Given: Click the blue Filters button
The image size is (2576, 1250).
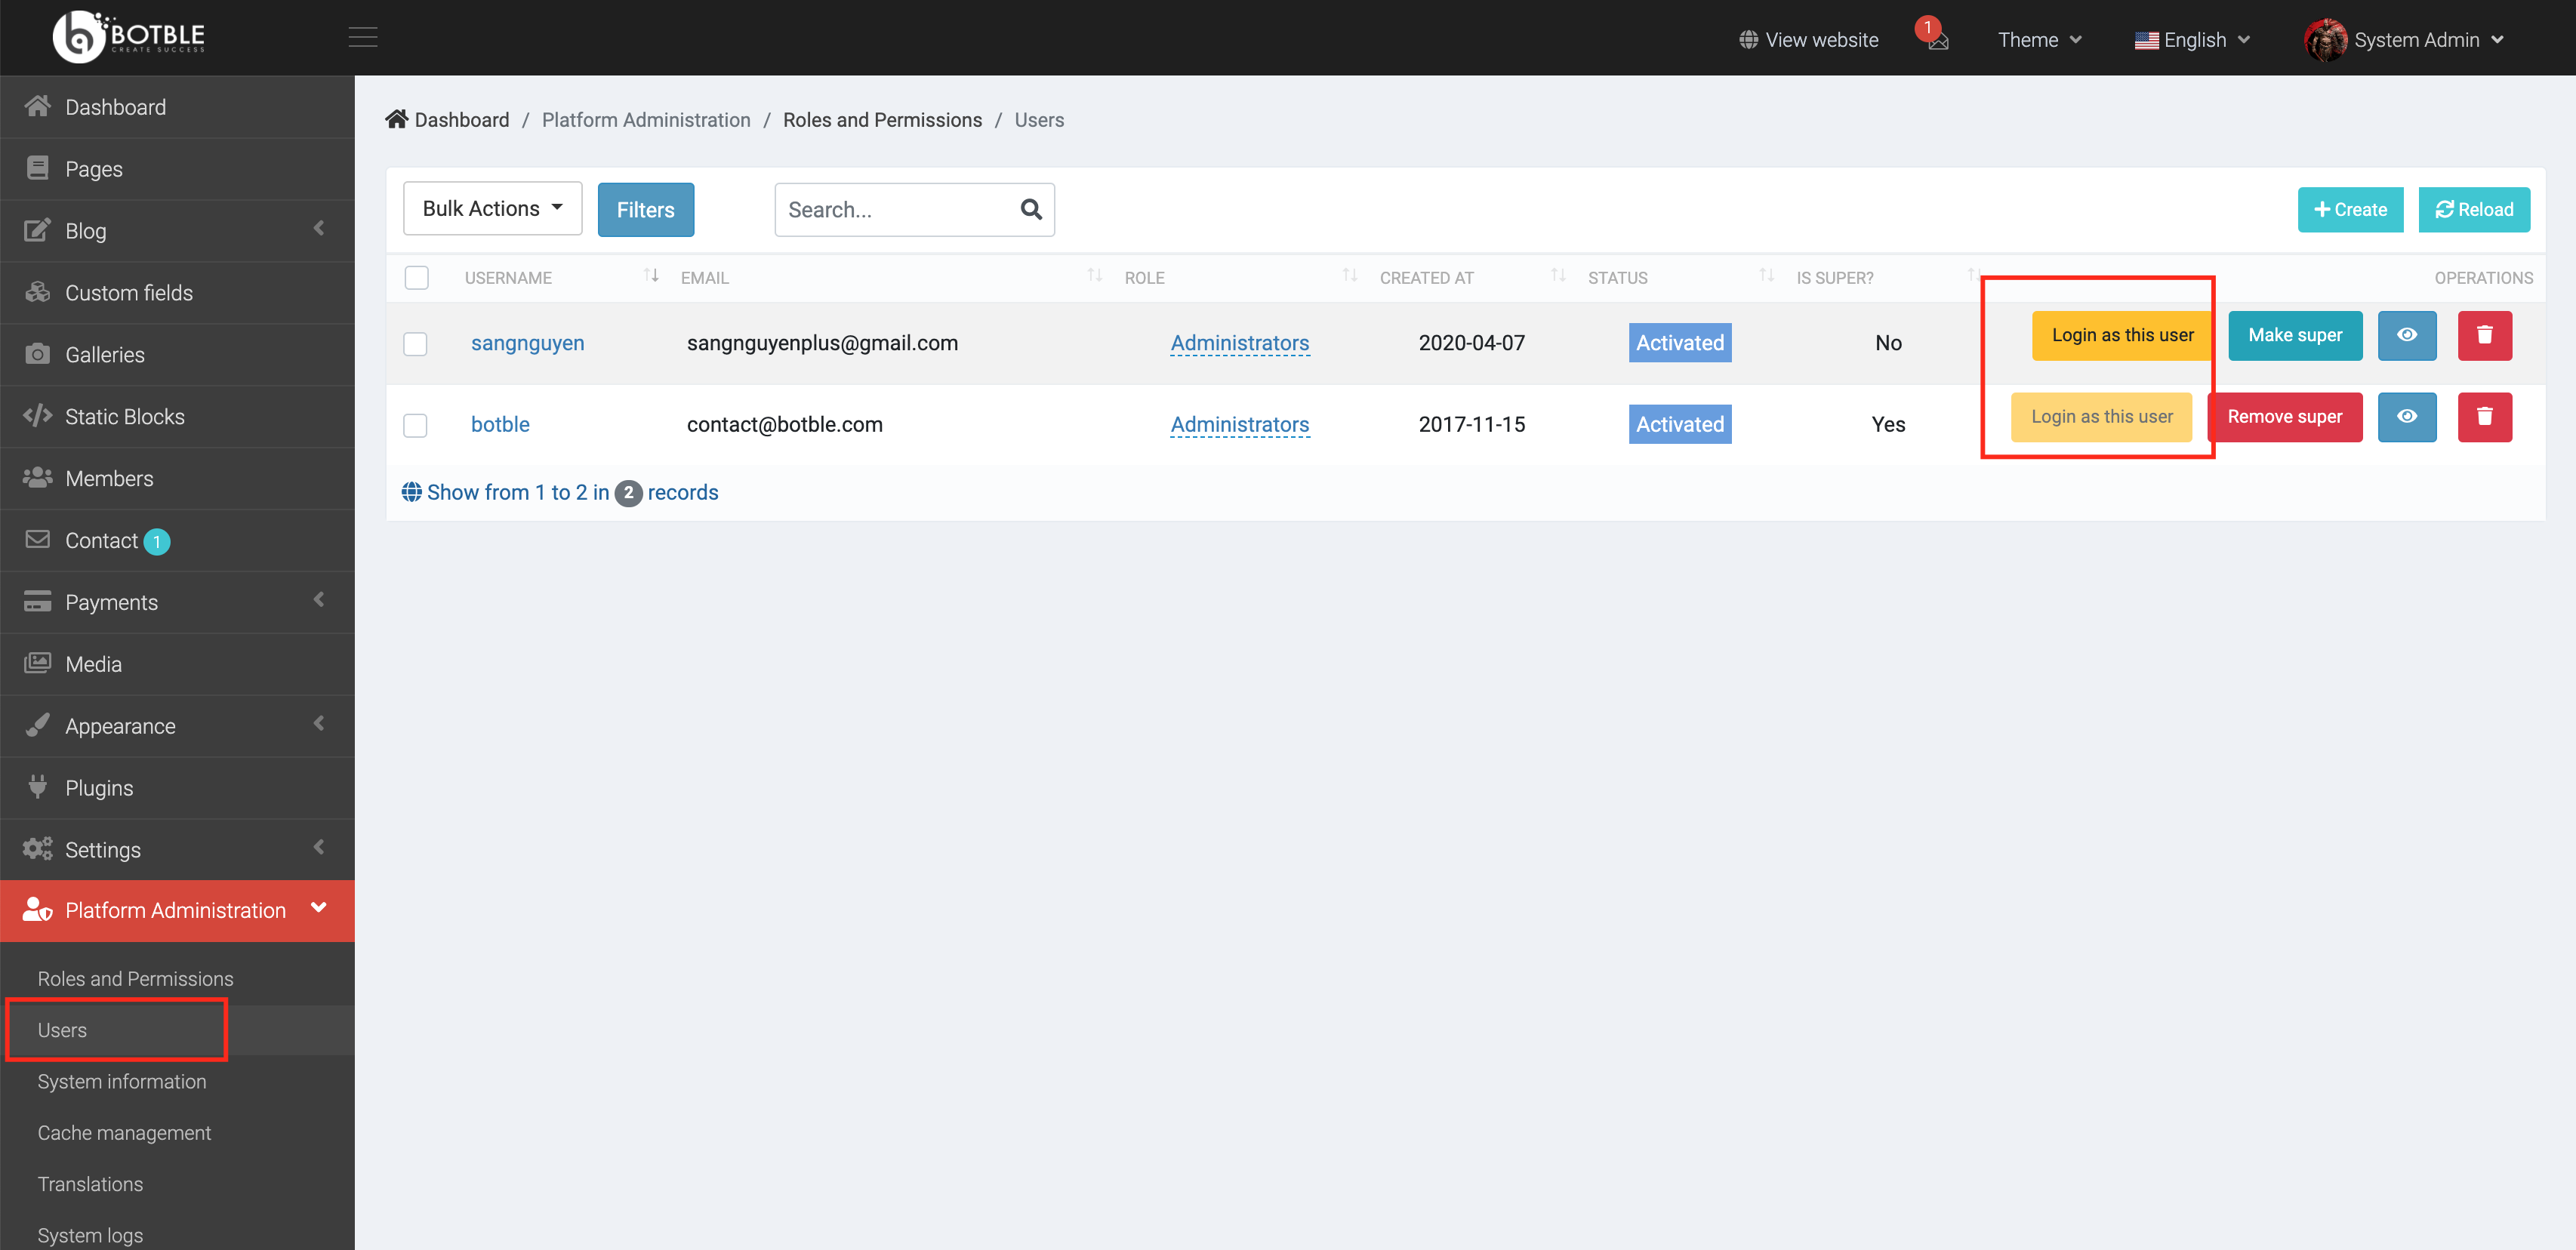Looking at the screenshot, I should click(x=645, y=209).
